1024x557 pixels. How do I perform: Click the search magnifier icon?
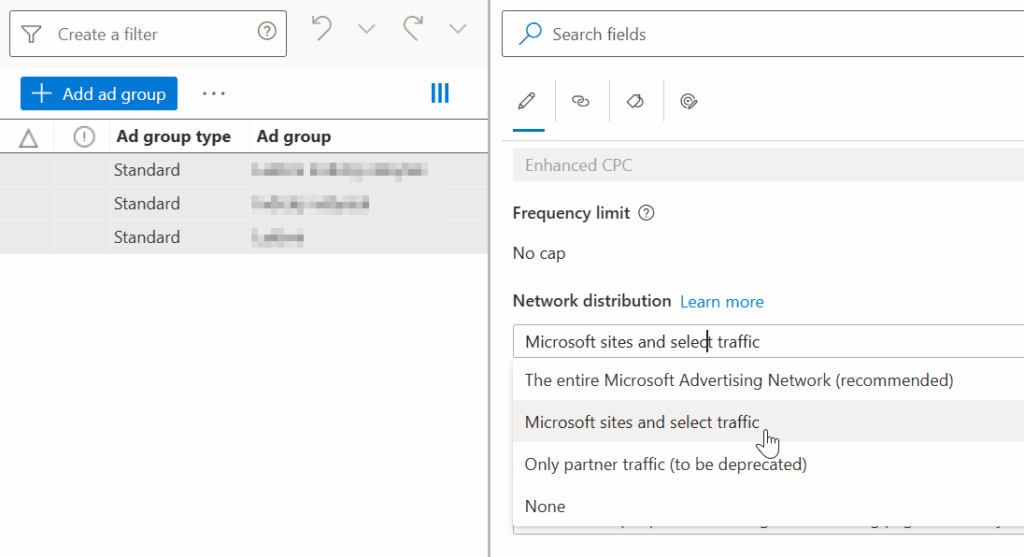pos(530,33)
